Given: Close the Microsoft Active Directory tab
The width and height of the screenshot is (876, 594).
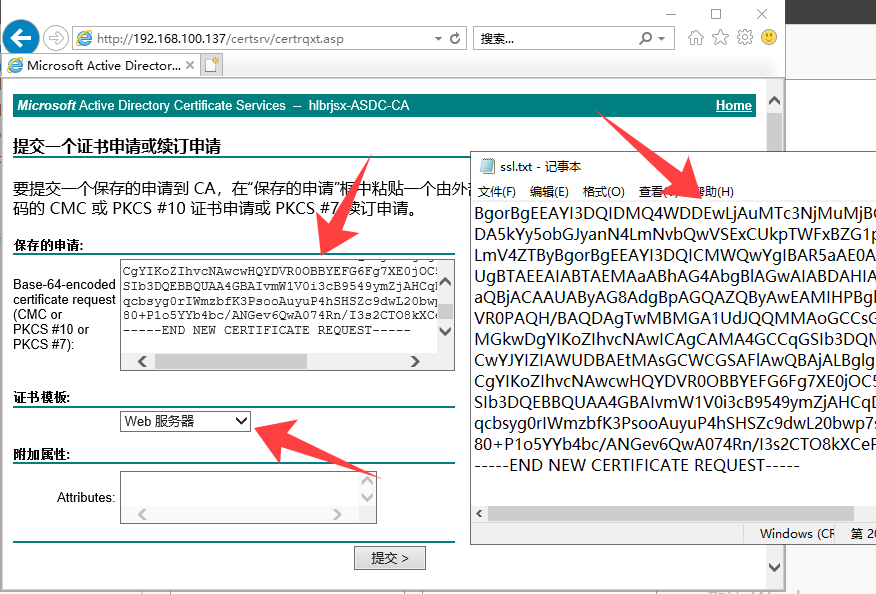Looking at the screenshot, I should pos(190,65).
